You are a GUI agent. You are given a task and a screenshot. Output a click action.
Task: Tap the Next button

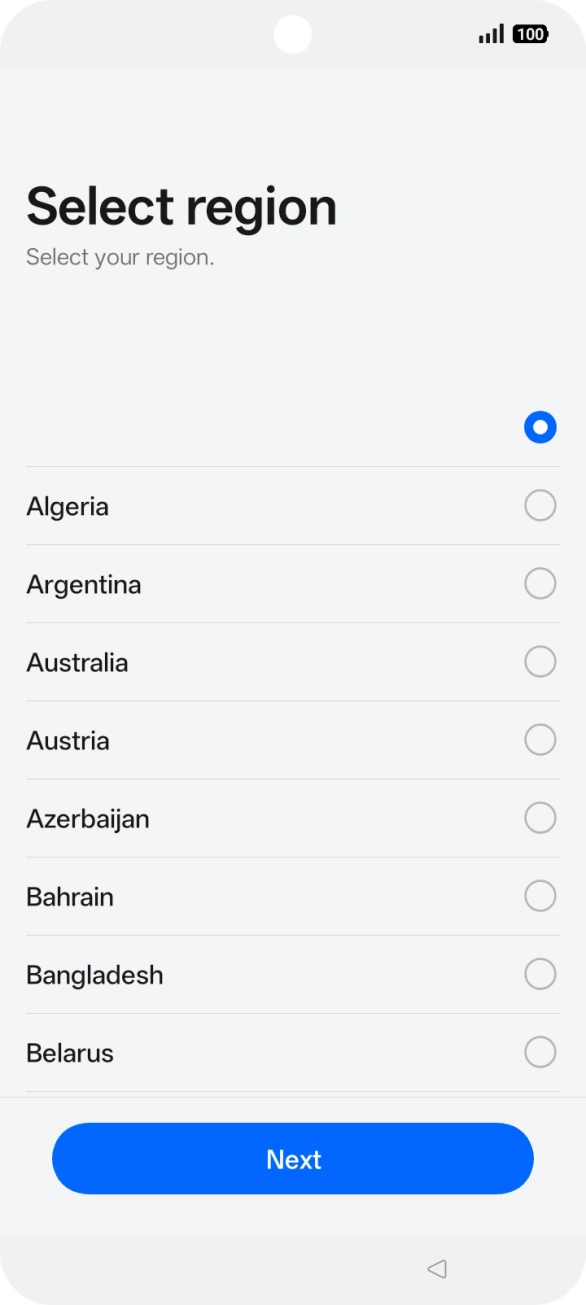click(x=293, y=1158)
